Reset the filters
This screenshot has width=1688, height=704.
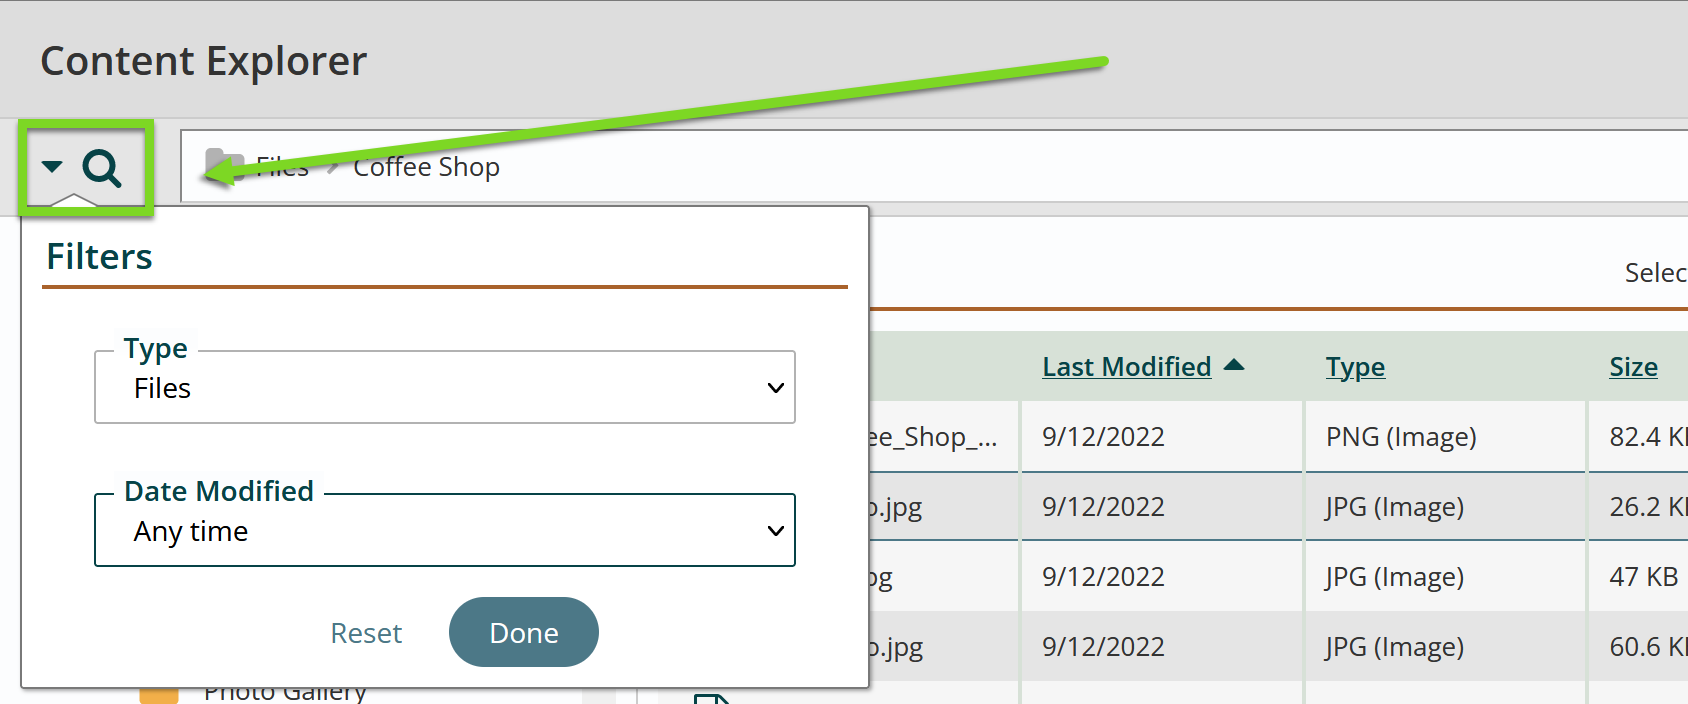pos(366,633)
